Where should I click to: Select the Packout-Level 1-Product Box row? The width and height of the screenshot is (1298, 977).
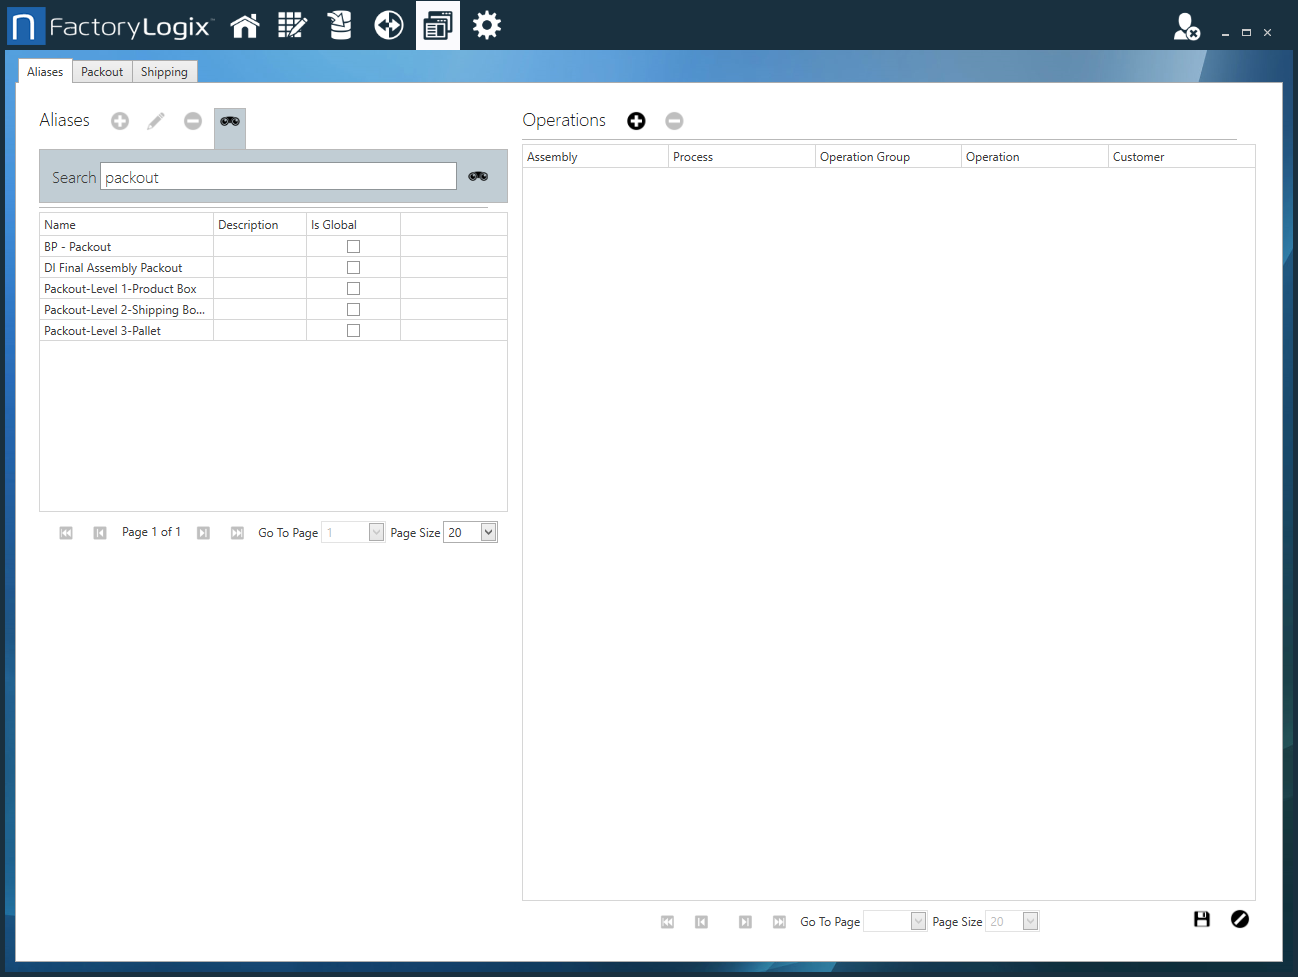[120, 289]
